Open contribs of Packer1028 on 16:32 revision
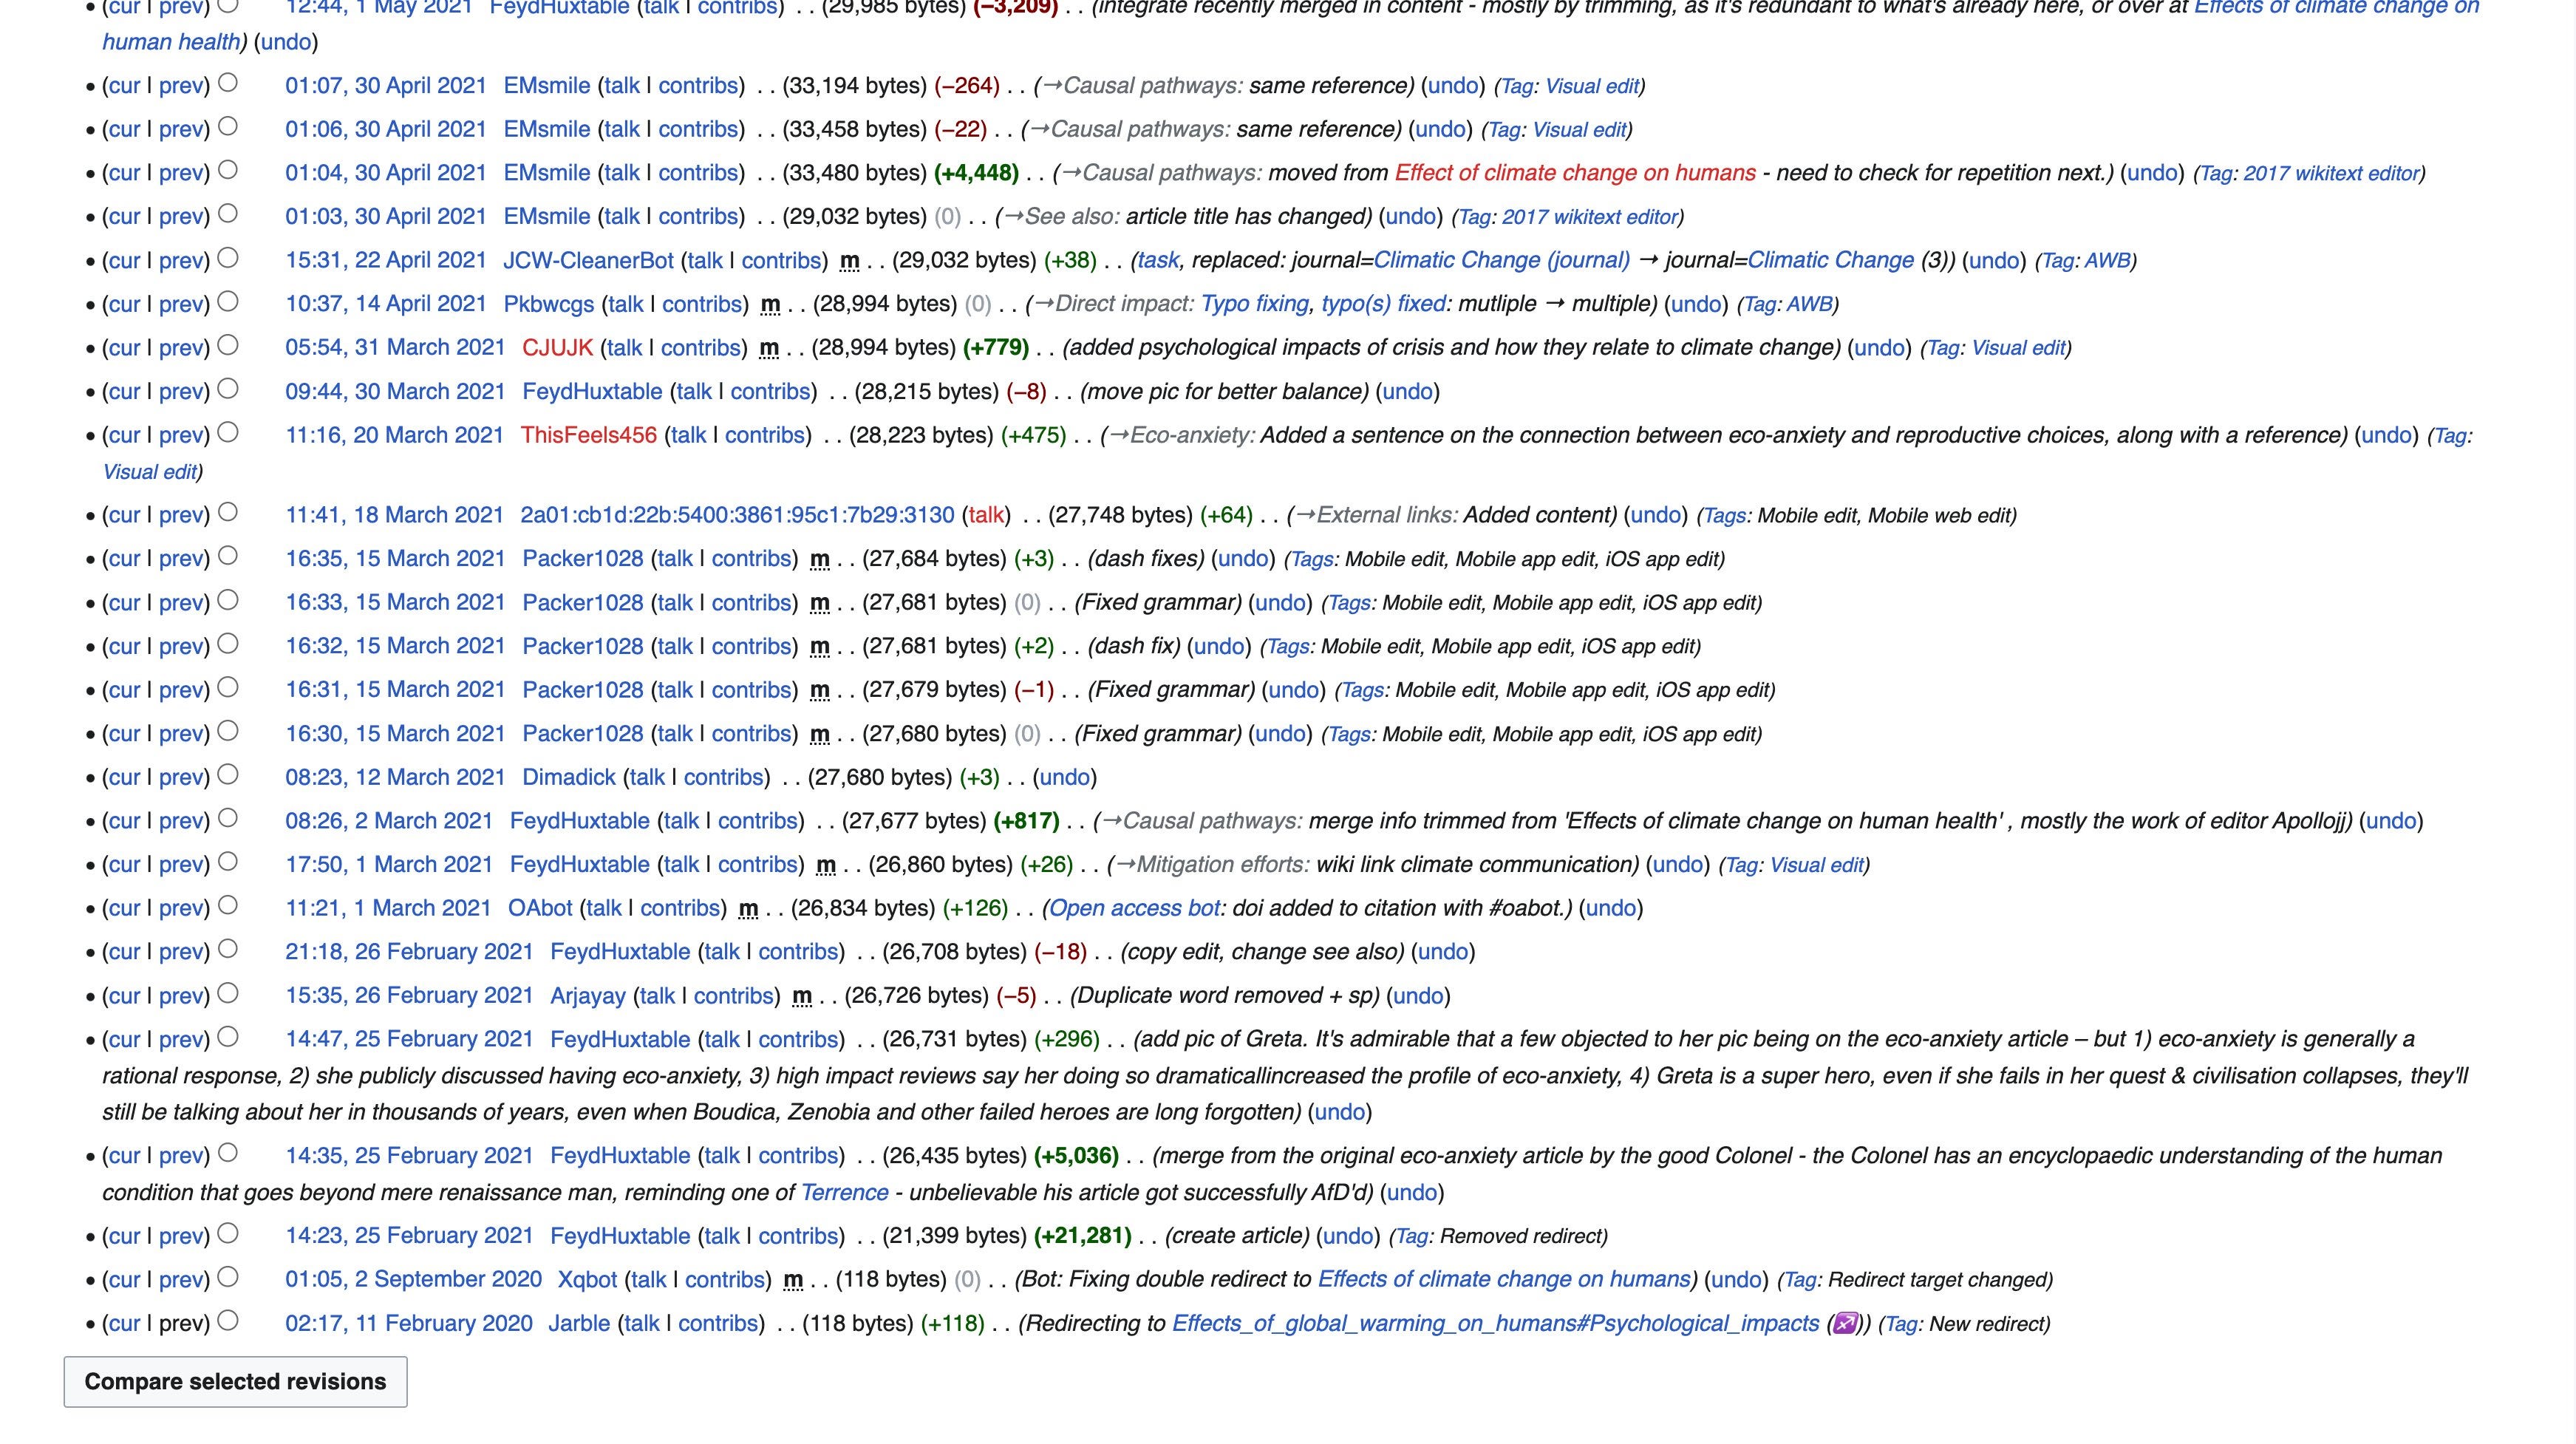 [x=752, y=646]
